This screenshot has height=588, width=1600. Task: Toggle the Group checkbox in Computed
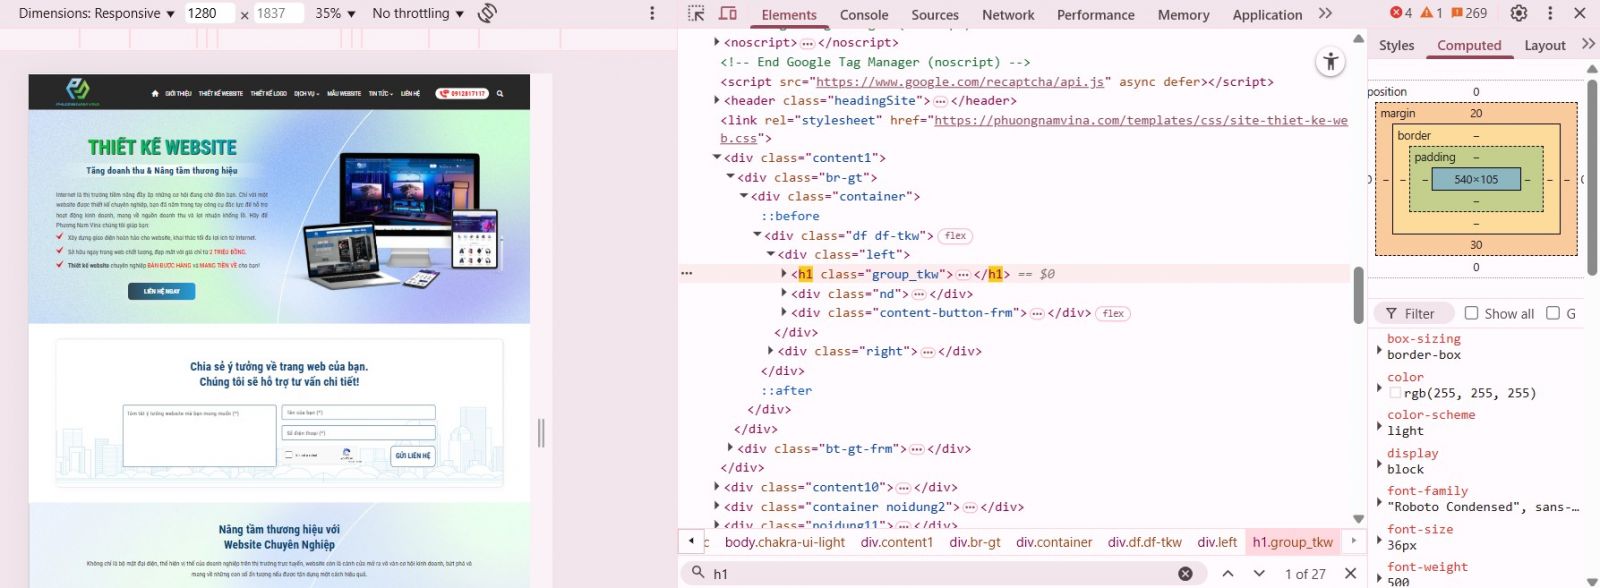[x=1553, y=313]
